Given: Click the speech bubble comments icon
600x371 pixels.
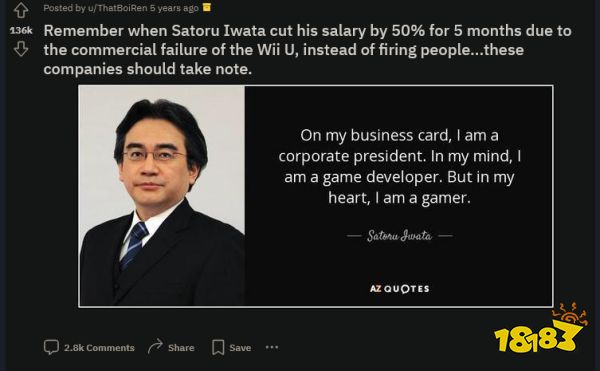Looking at the screenshot, I should click(x=51, y=347).
